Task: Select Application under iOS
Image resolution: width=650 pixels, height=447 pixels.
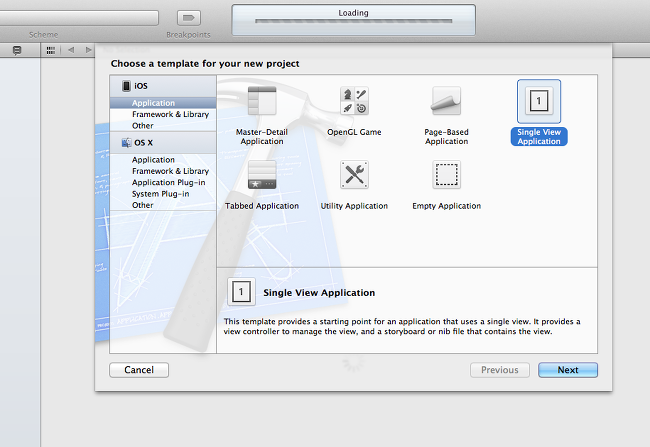Action: (163, 103)
